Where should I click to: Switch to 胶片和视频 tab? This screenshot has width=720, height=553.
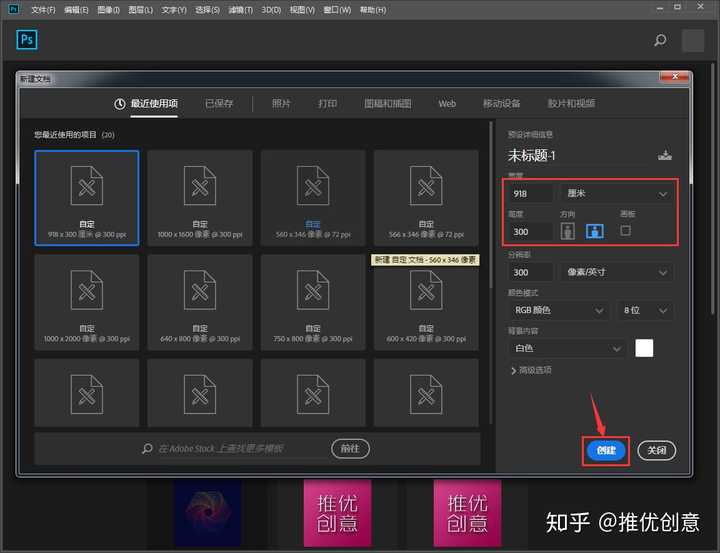571,104
